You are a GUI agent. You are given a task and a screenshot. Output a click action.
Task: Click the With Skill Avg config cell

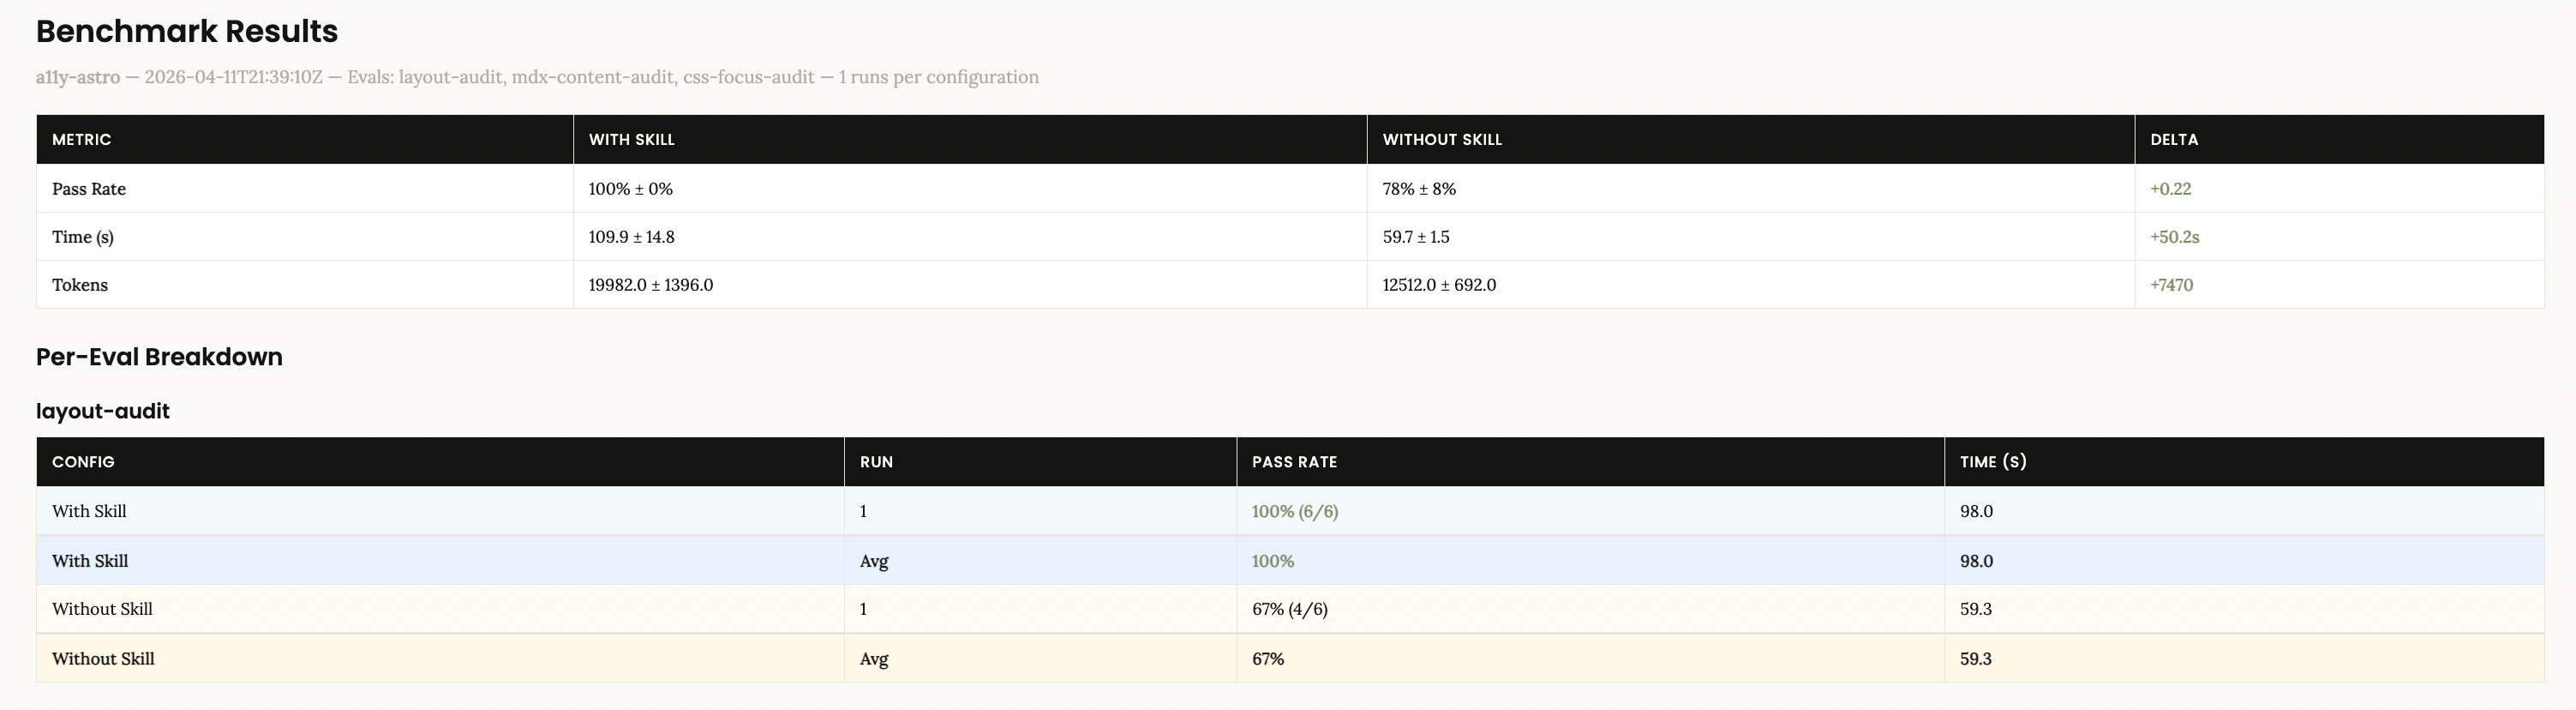pyautogui.click(x=440, y=560)
